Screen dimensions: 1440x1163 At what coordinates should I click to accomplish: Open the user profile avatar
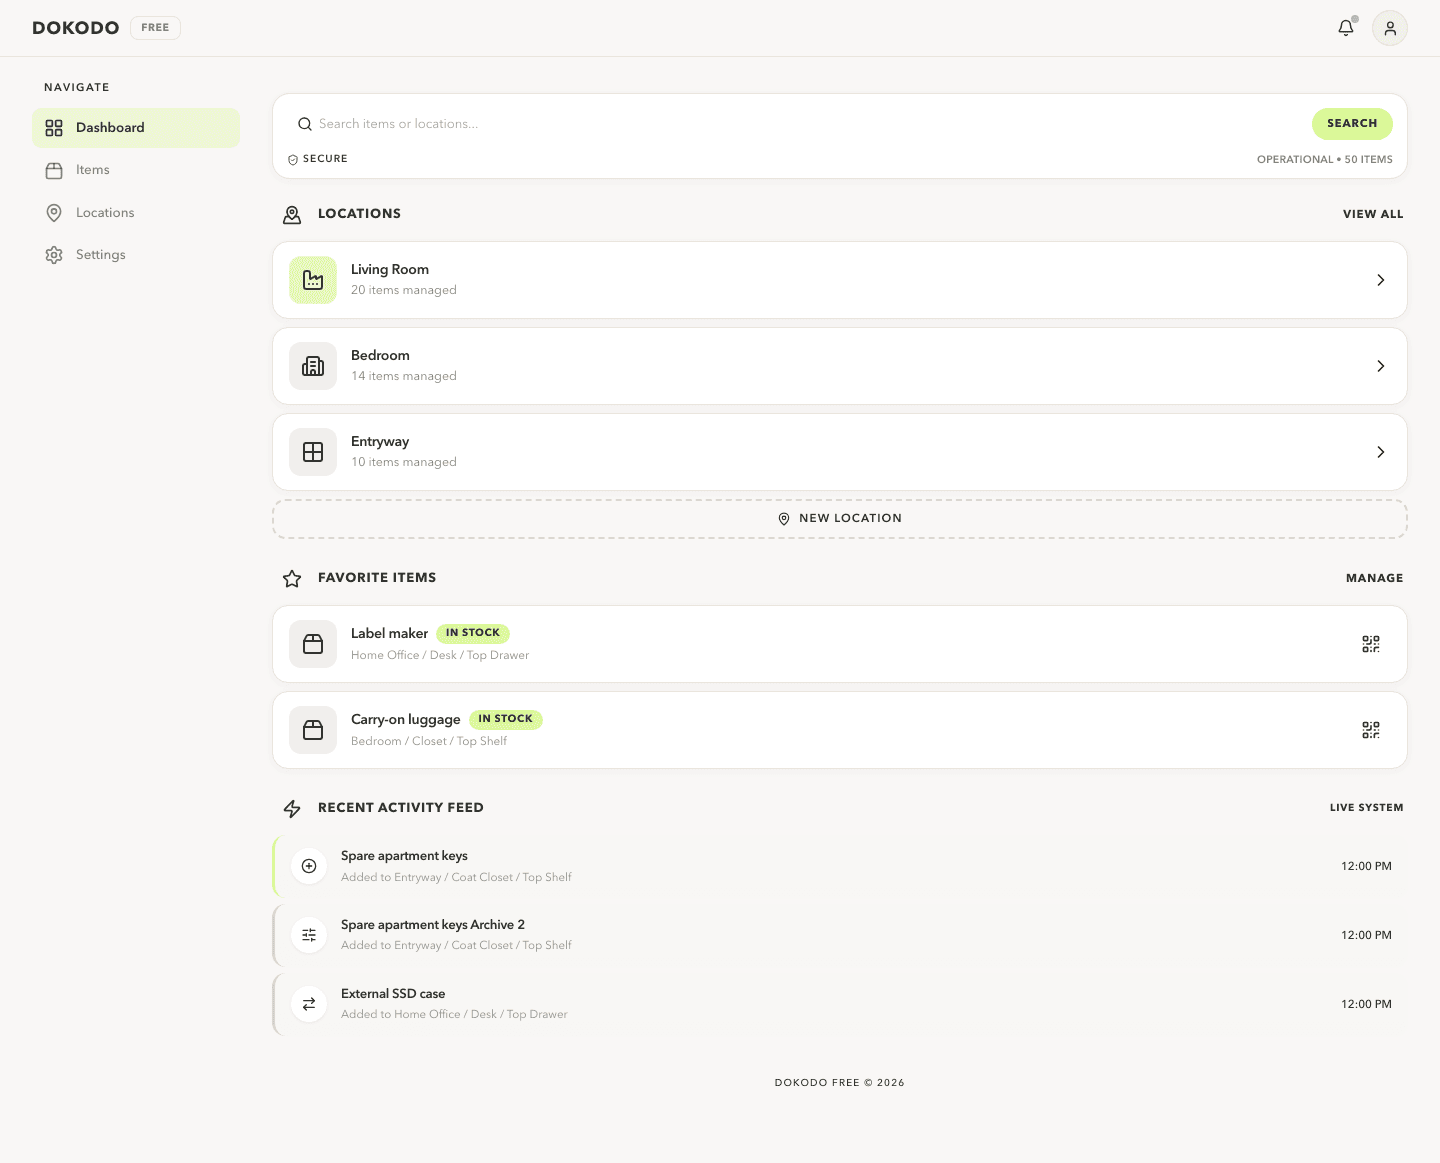tap(1390, 28)
